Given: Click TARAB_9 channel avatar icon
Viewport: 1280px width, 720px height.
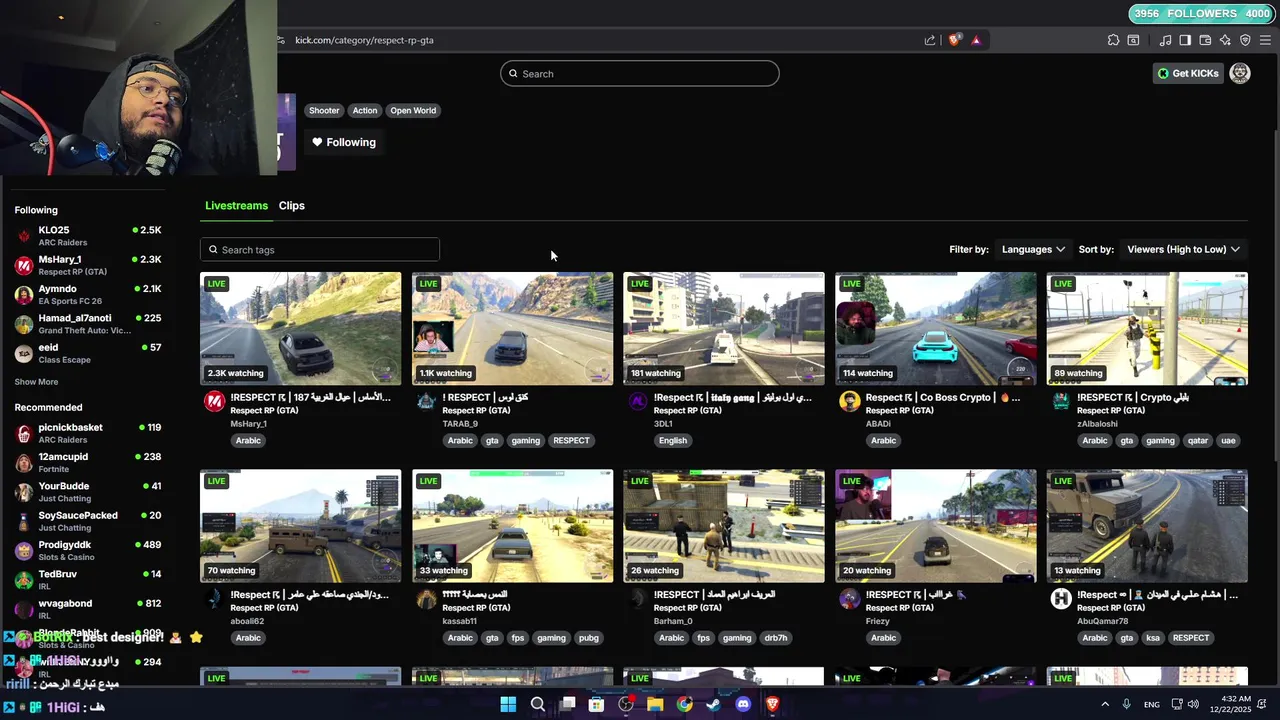Looking at the screenshot, I should [426, 402].
